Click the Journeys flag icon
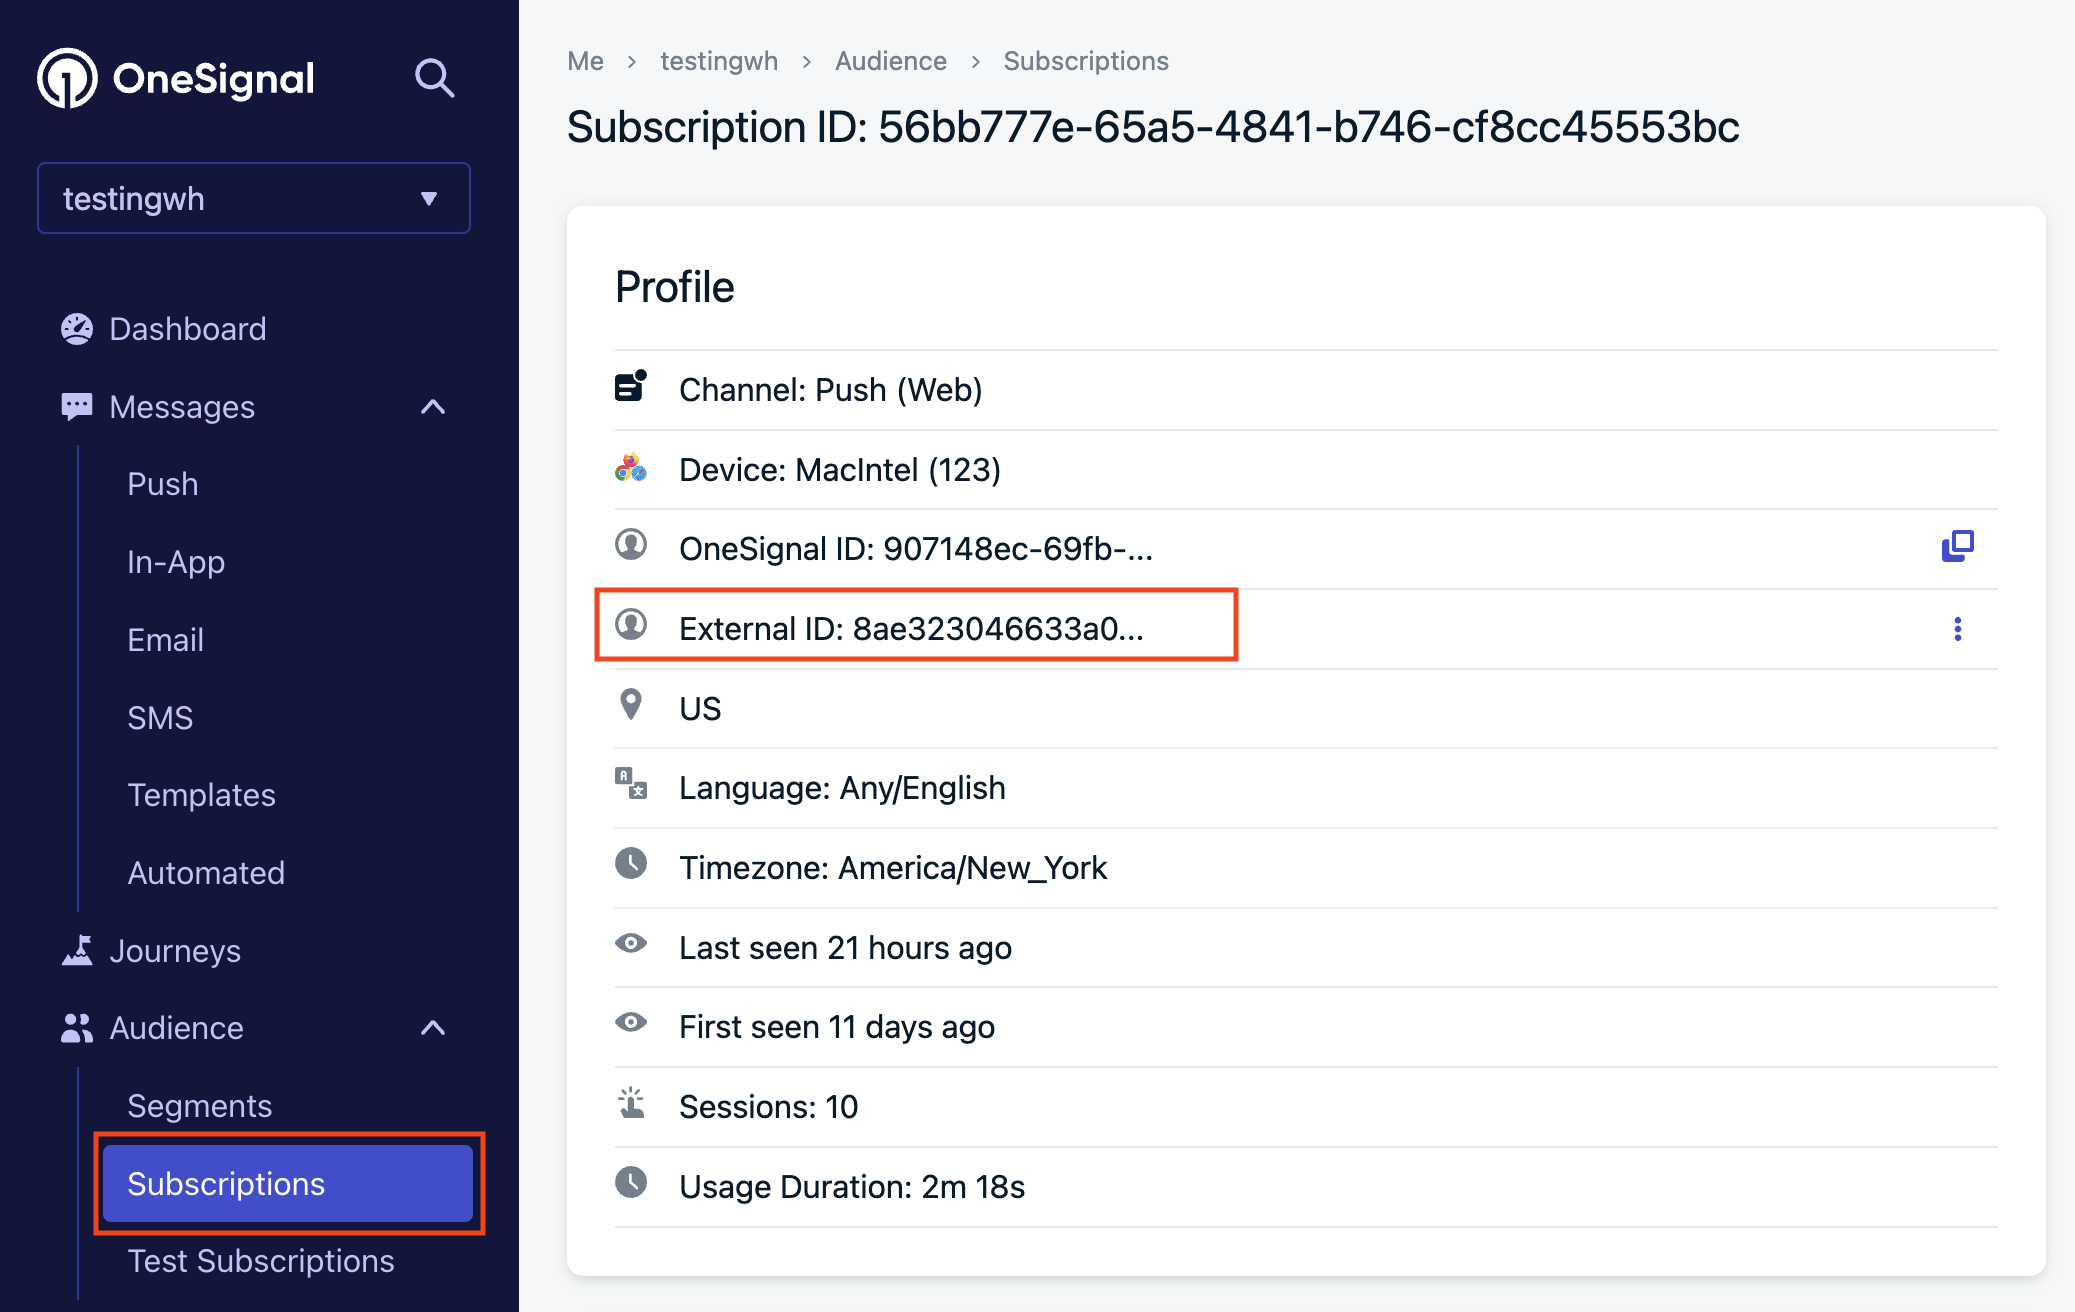The image size is (2075, 1312). coord(77,950)
